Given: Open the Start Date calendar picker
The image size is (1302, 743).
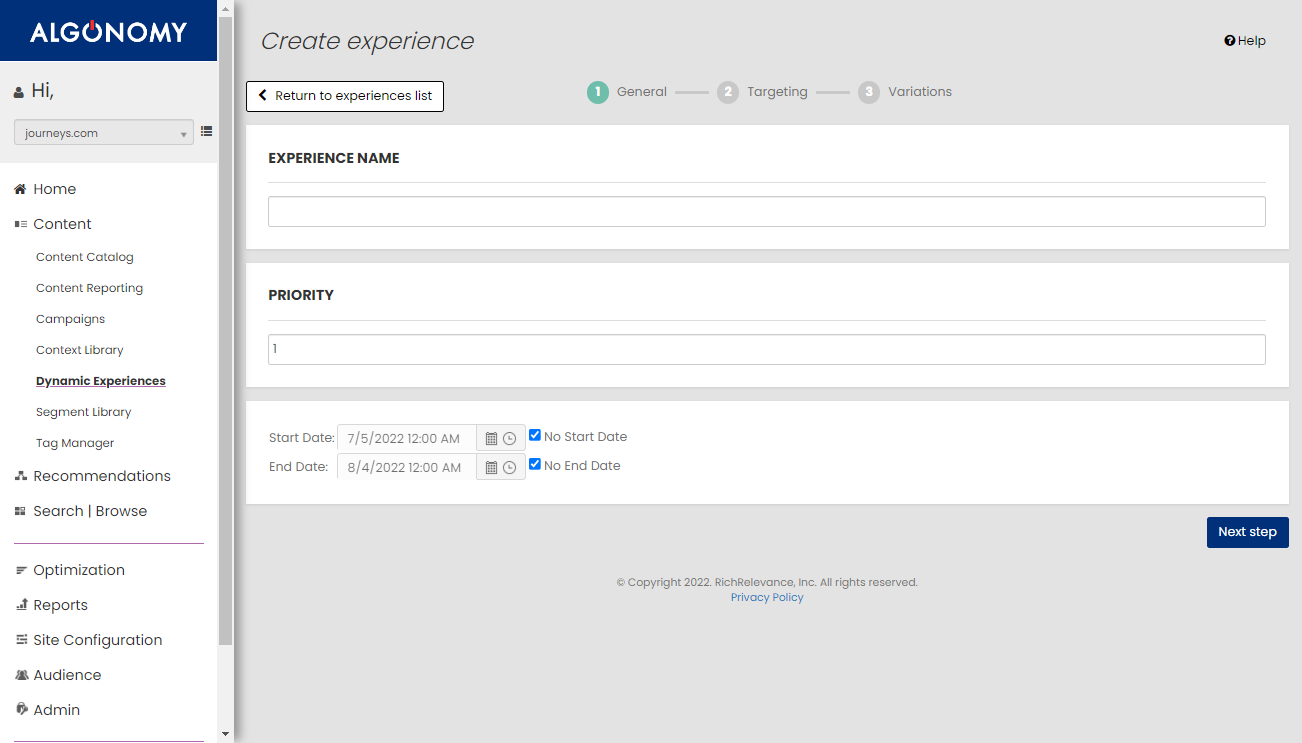Looking at the screenshot, I should 491,439.
